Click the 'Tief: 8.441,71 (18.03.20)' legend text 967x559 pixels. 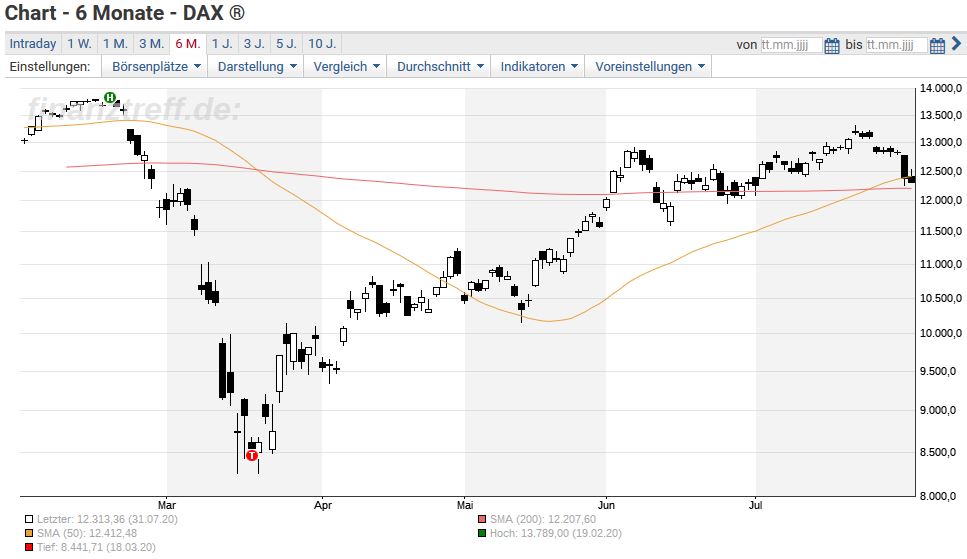(x=96, y=547)
